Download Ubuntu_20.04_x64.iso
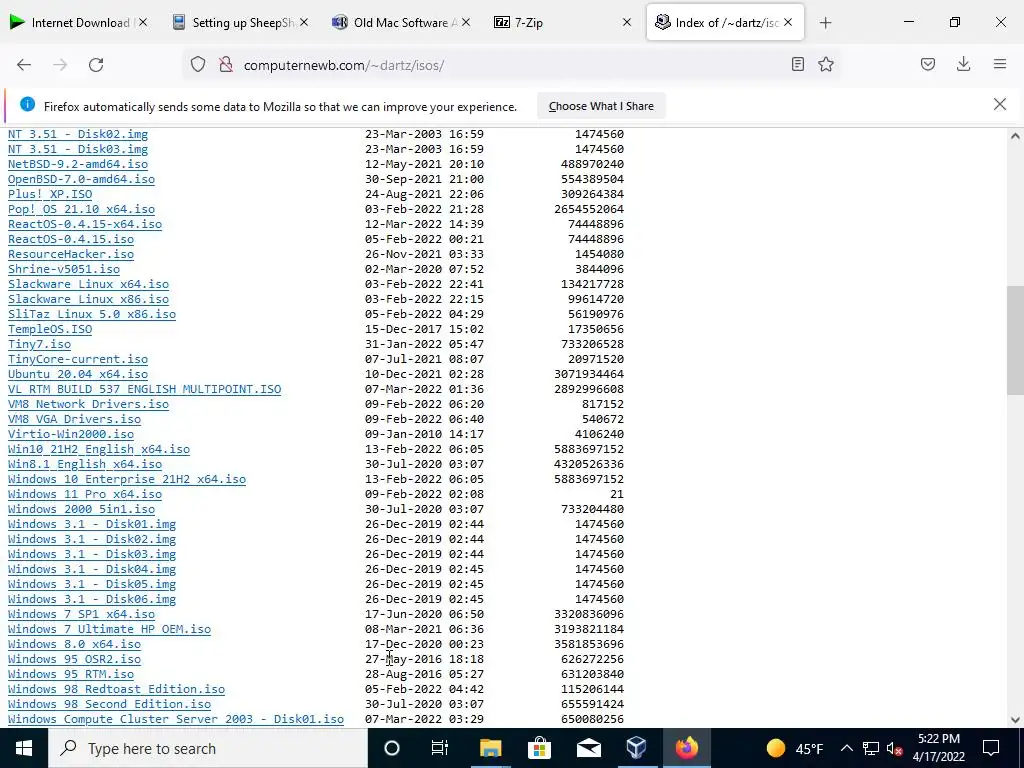The image size is (1024, 768). point(78,374)
